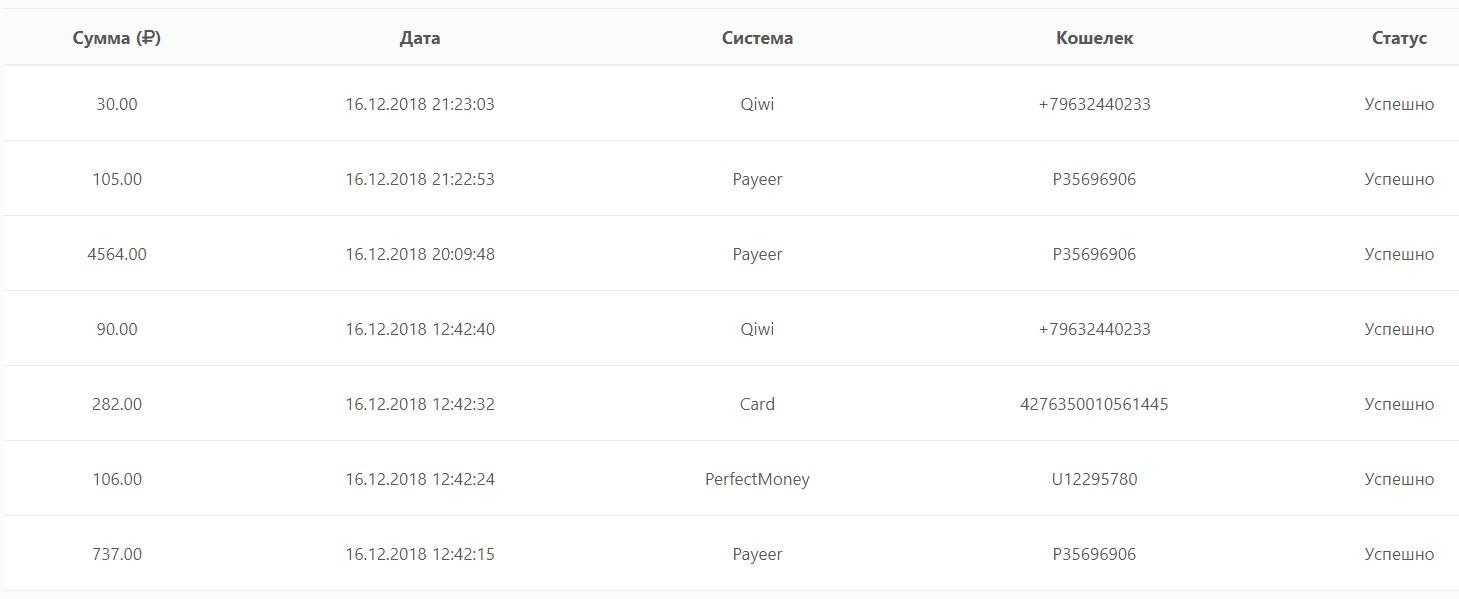Select the PerfectMoney system cell
The image size is (1459, 599).
click(757, 479)
